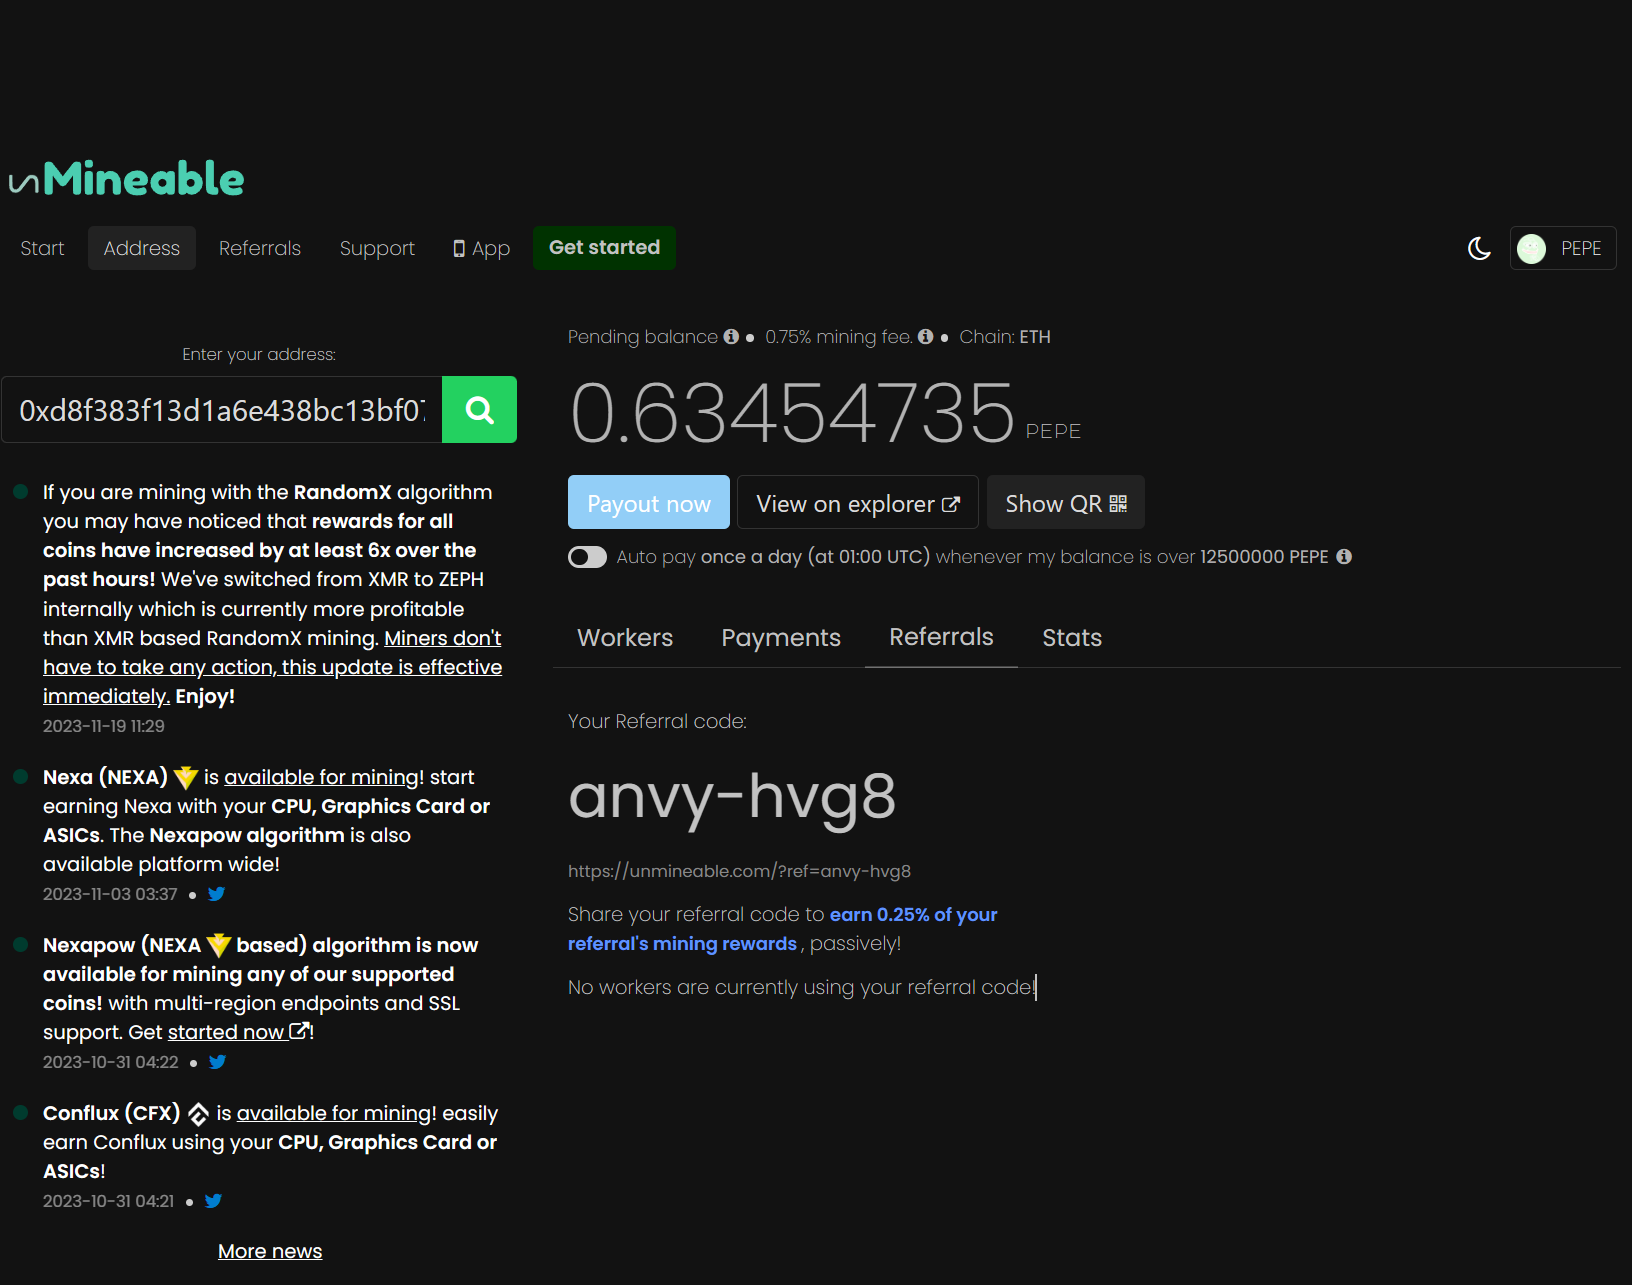The image size is (1632, 1285).
Task: Click the 'earn 0.25% of your referral's mining rewards' link
Action: tap(782, 929)
